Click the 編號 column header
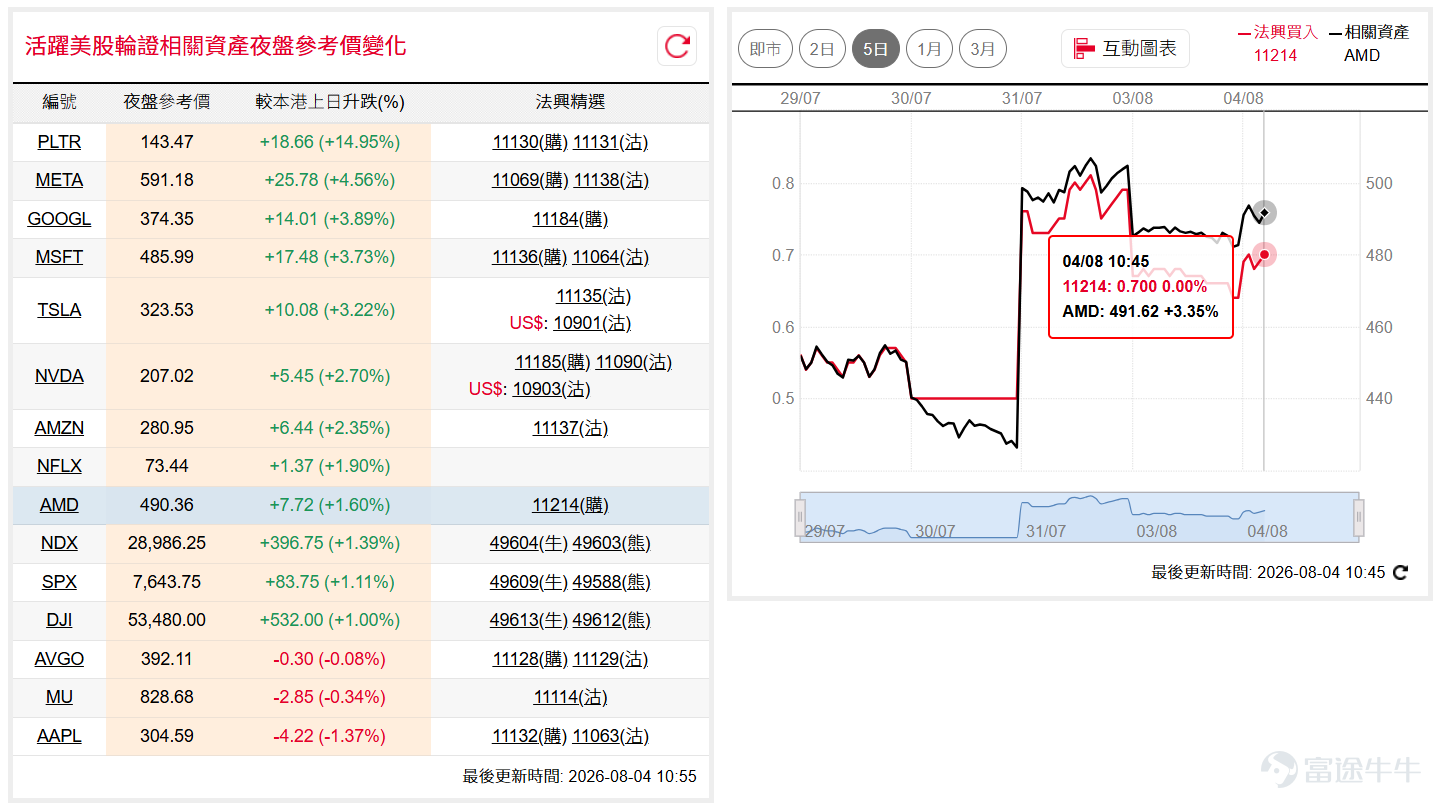Image resolution: width=1441 pixels, height=806 pixels. (x=59, y=102)
